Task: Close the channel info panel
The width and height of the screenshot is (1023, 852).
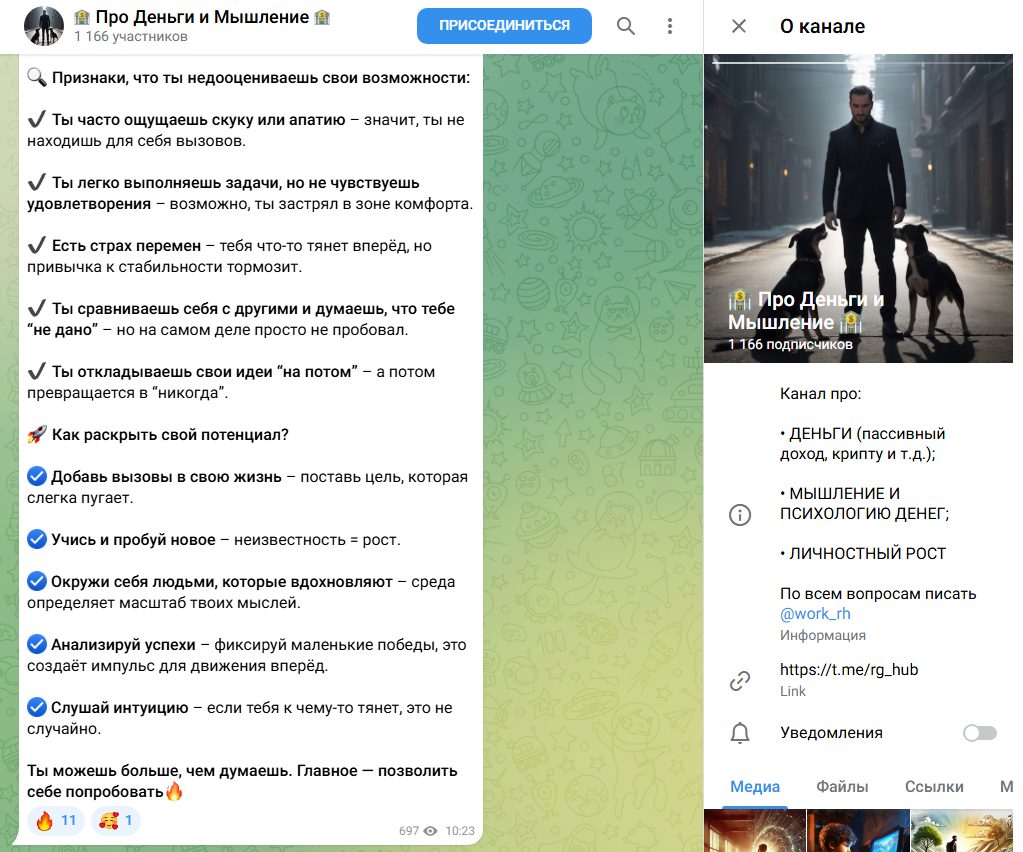Action: [739, 26]
